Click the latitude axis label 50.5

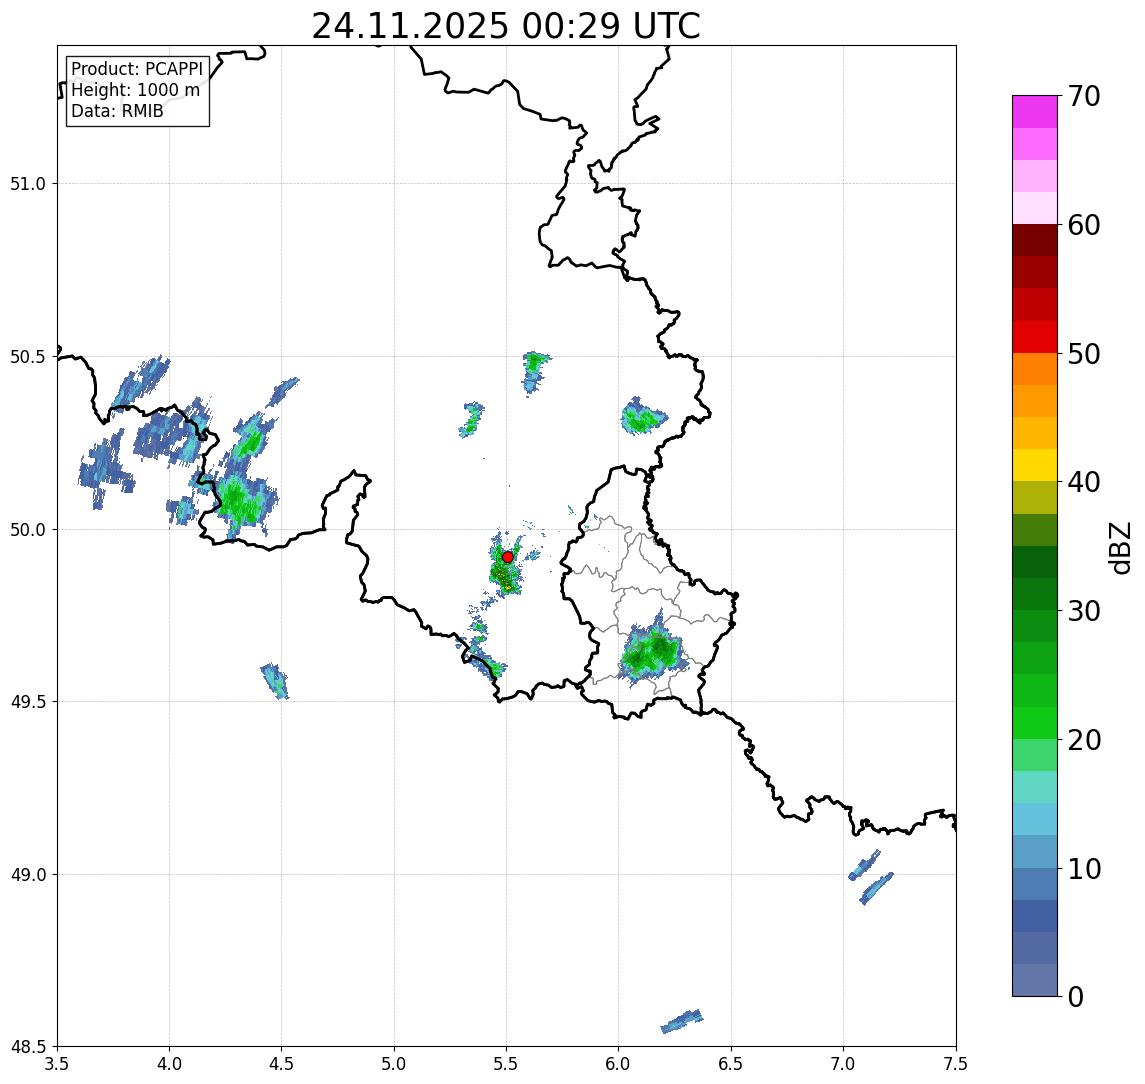click(28, 357)
